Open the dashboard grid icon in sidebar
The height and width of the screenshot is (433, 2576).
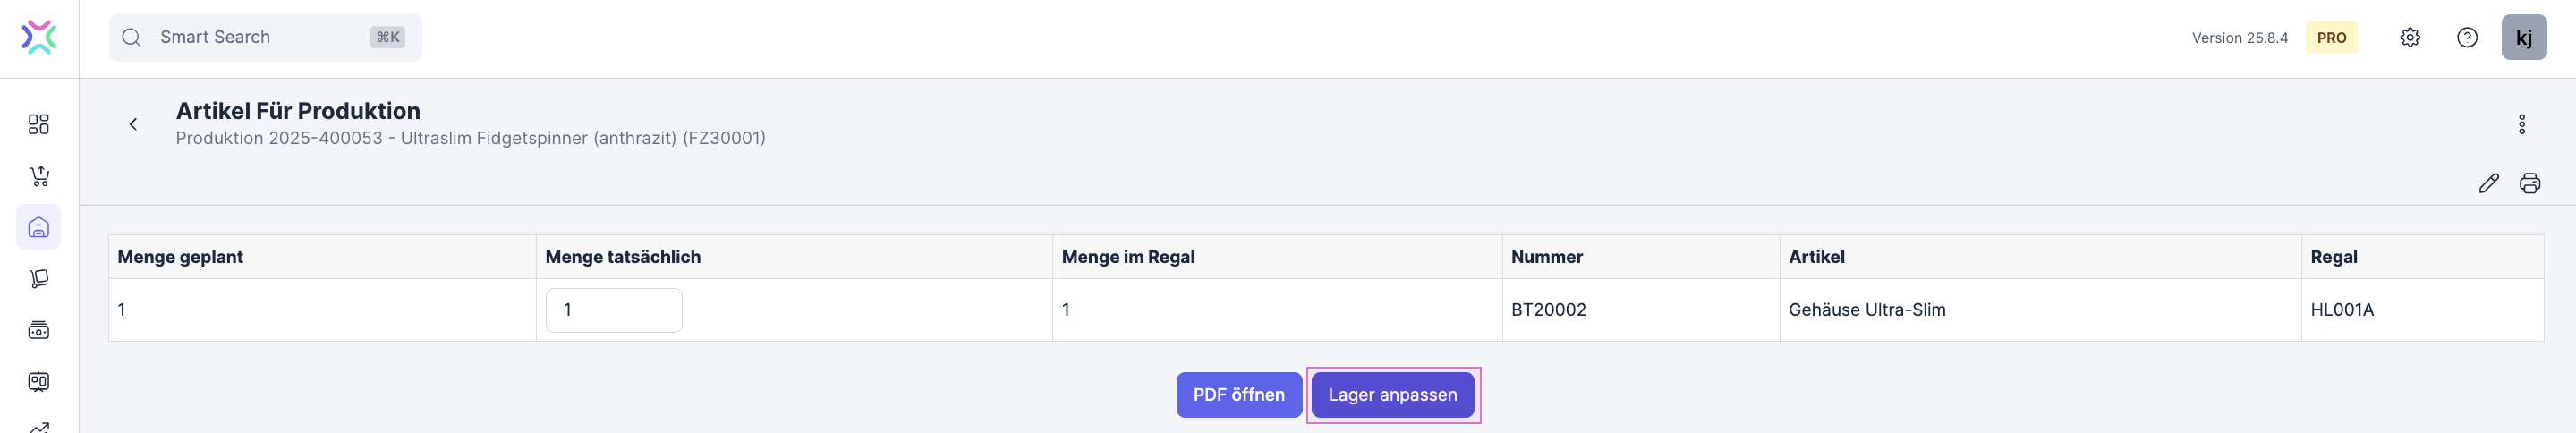[39, 124]
